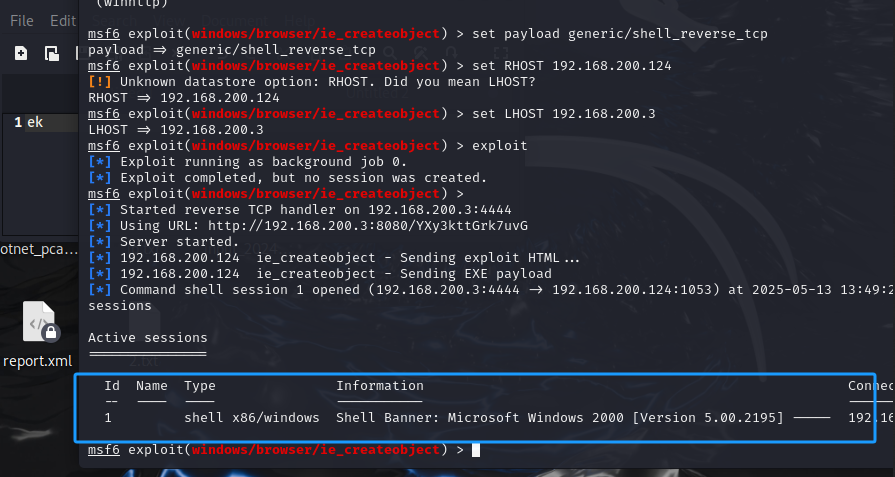Click 'Exploit completed, but no session was created.' line
895x477 pixels.
click(x=288, y=177)
